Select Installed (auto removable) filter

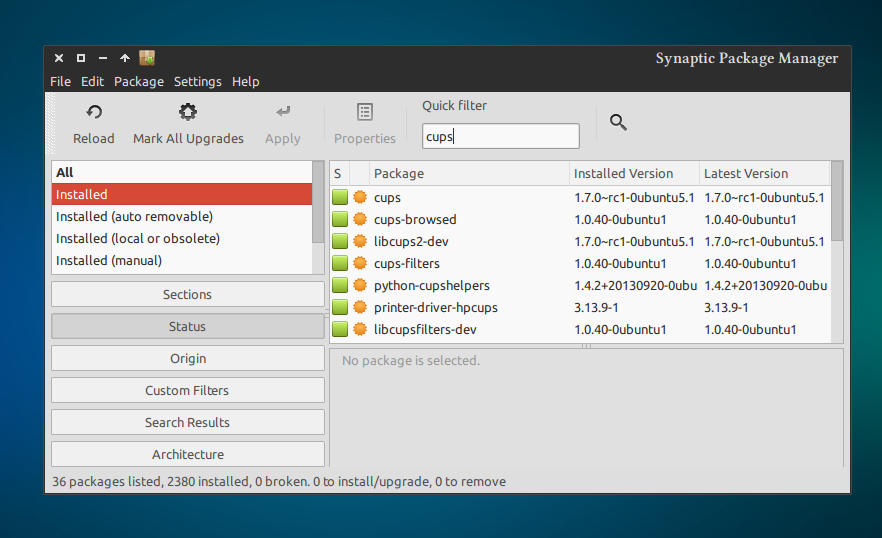click(x=182, y=216)
